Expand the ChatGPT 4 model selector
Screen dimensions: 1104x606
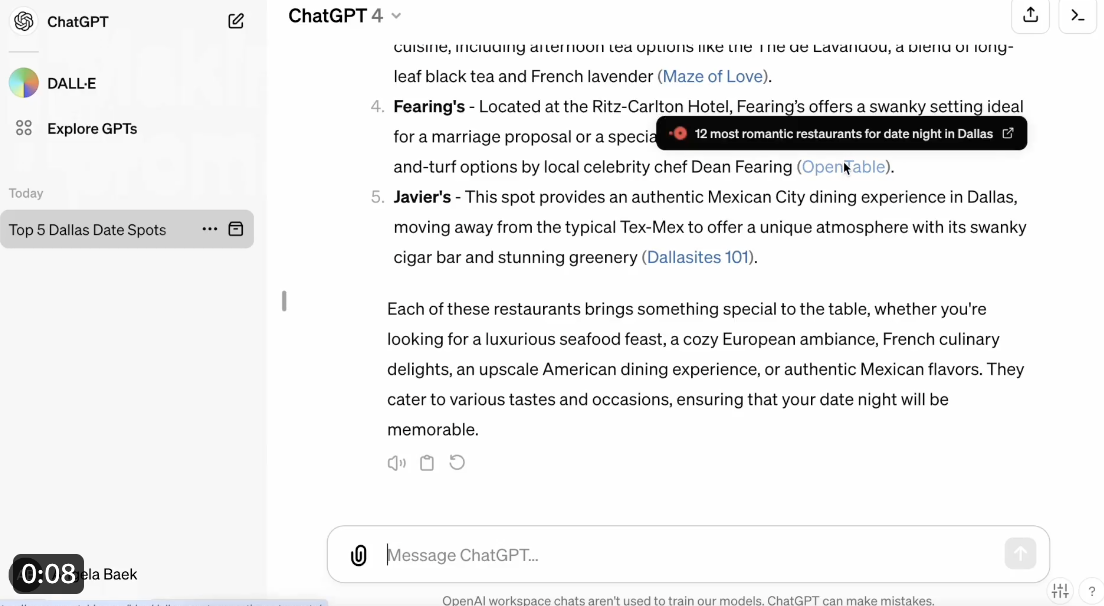344,15
